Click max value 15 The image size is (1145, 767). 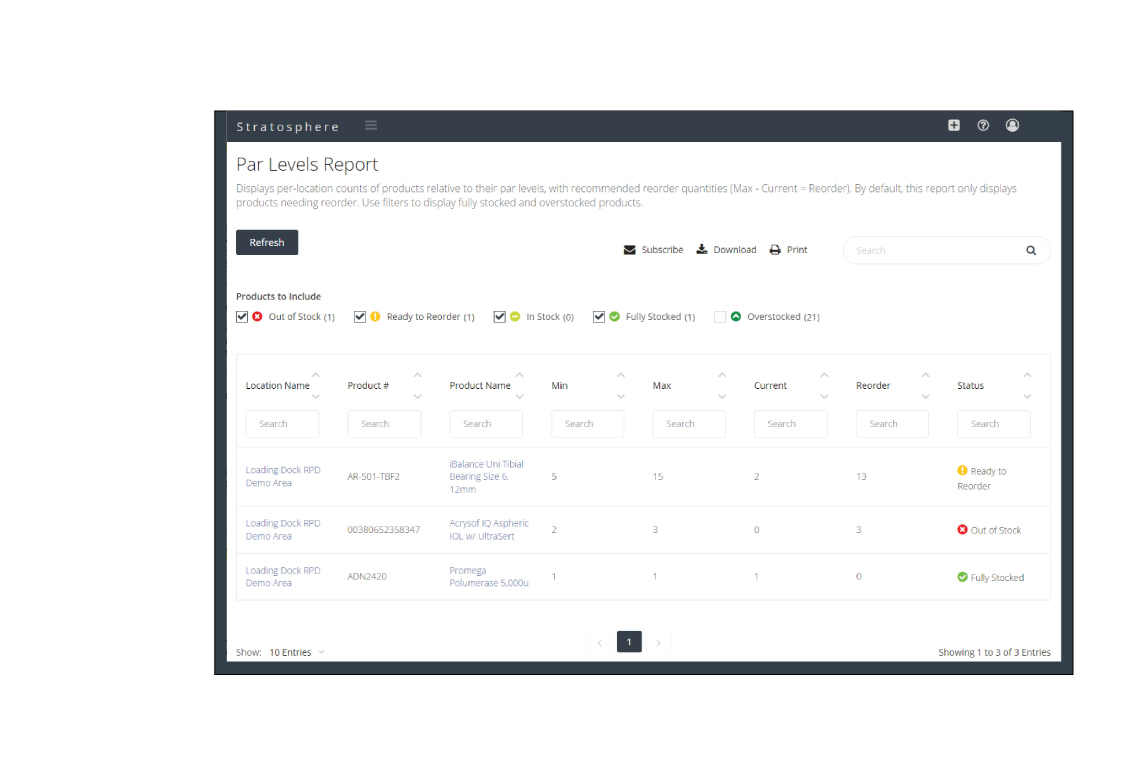click(657, 476)
